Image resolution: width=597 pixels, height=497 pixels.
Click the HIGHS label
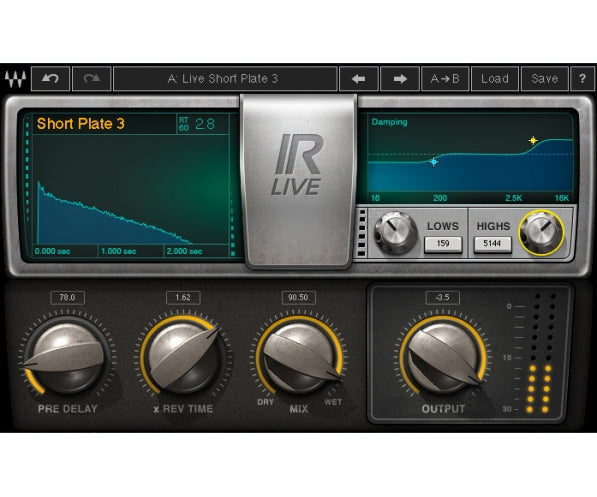(493, 226)
